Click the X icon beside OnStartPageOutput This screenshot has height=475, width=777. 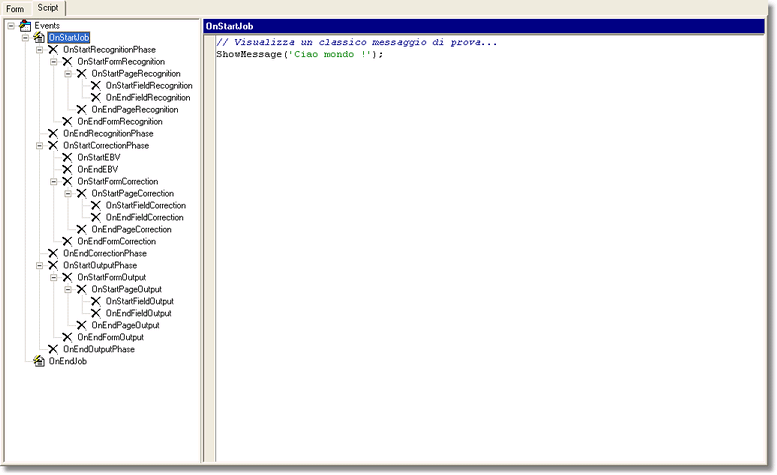tap(82, 289)
